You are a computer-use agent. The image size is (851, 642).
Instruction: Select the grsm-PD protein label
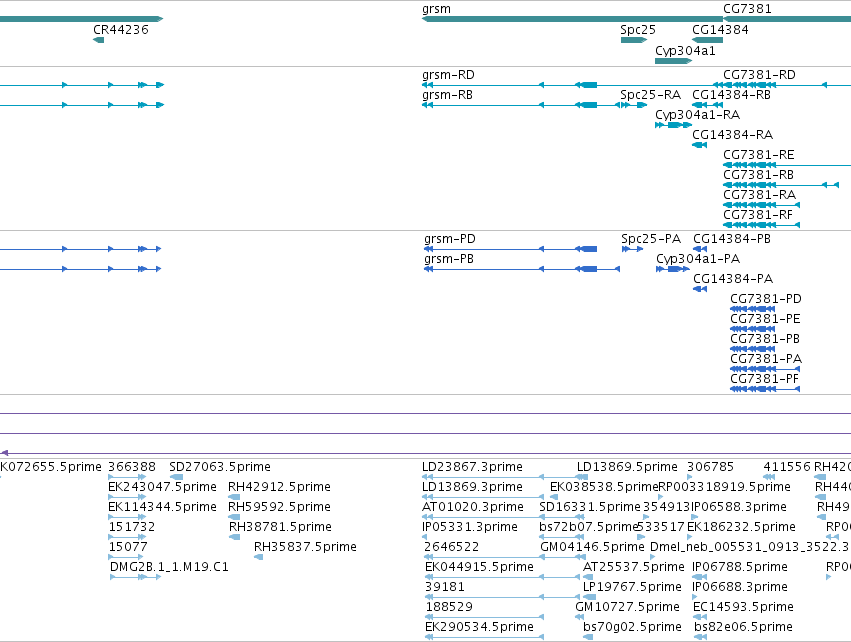pyautogui.click(x=449, y=239)
